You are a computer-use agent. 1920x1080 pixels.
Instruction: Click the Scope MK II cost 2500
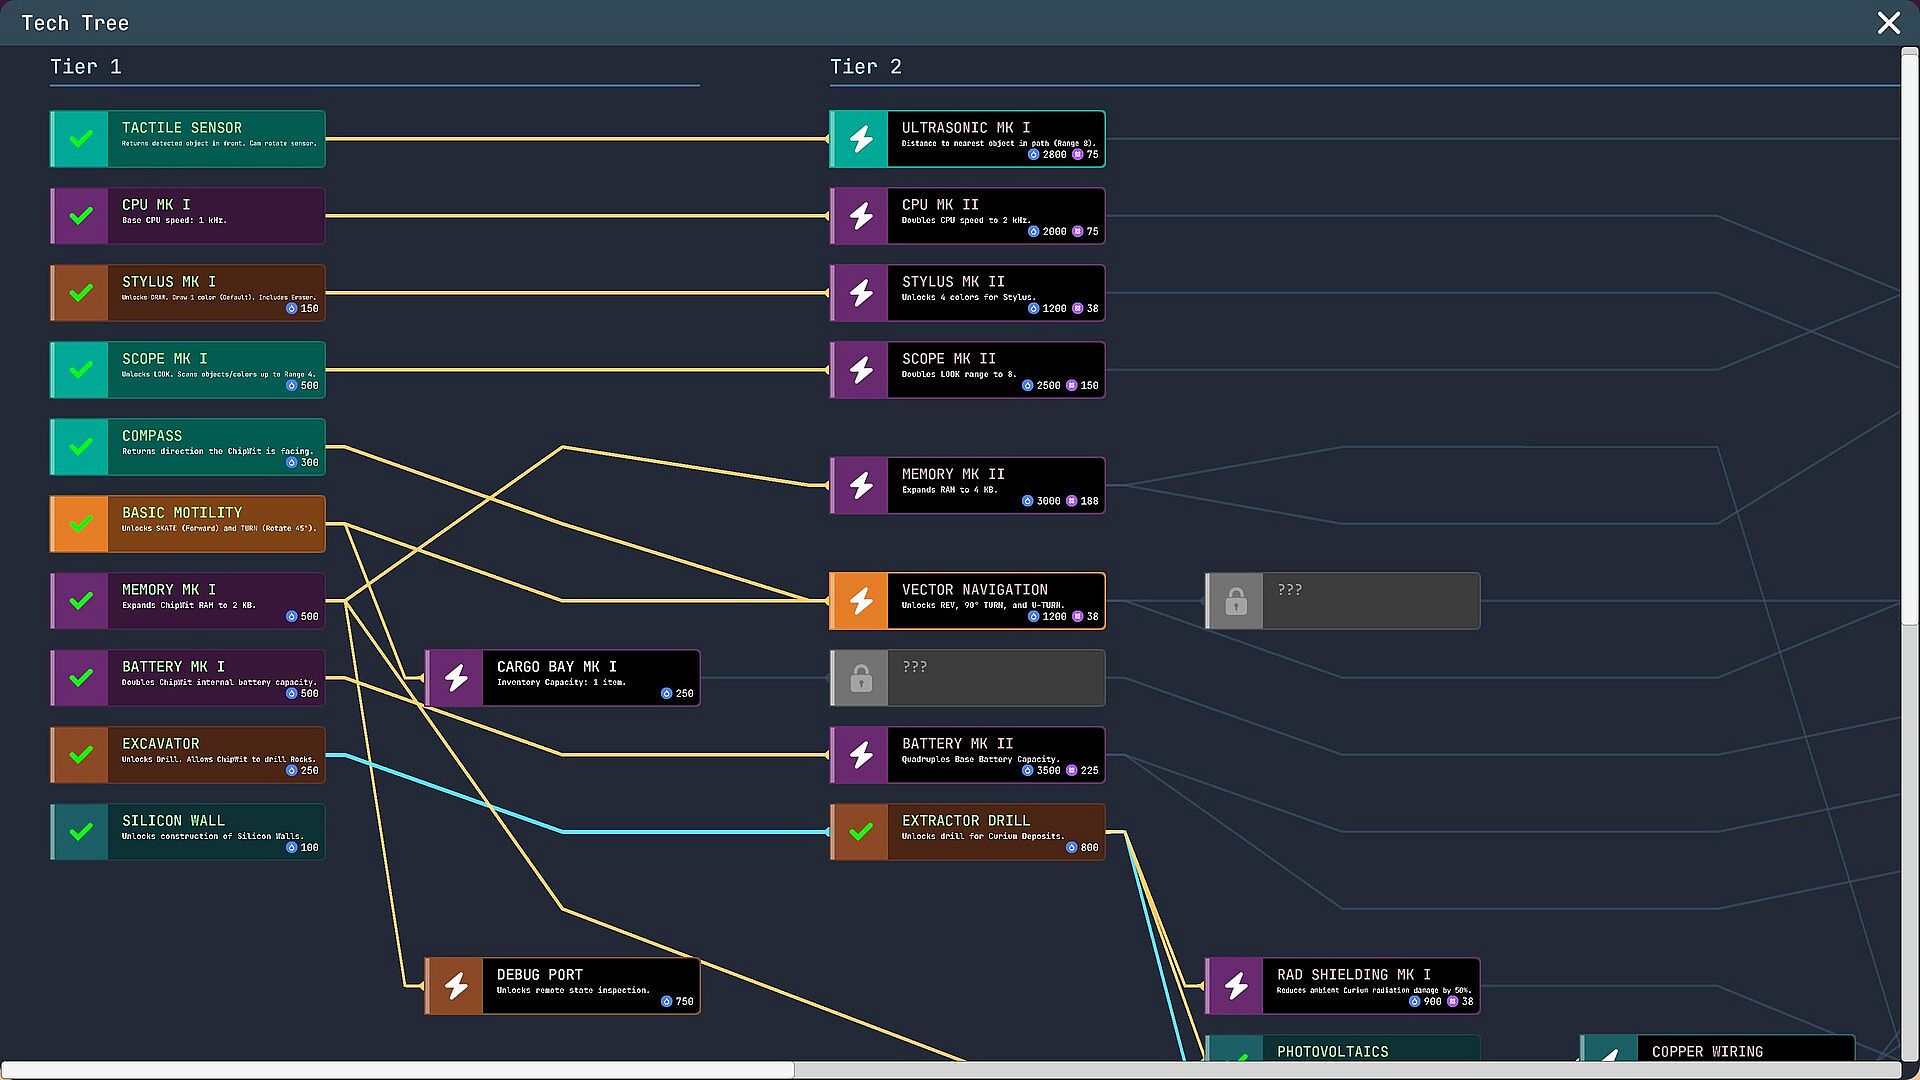[x=1041, y=386]
